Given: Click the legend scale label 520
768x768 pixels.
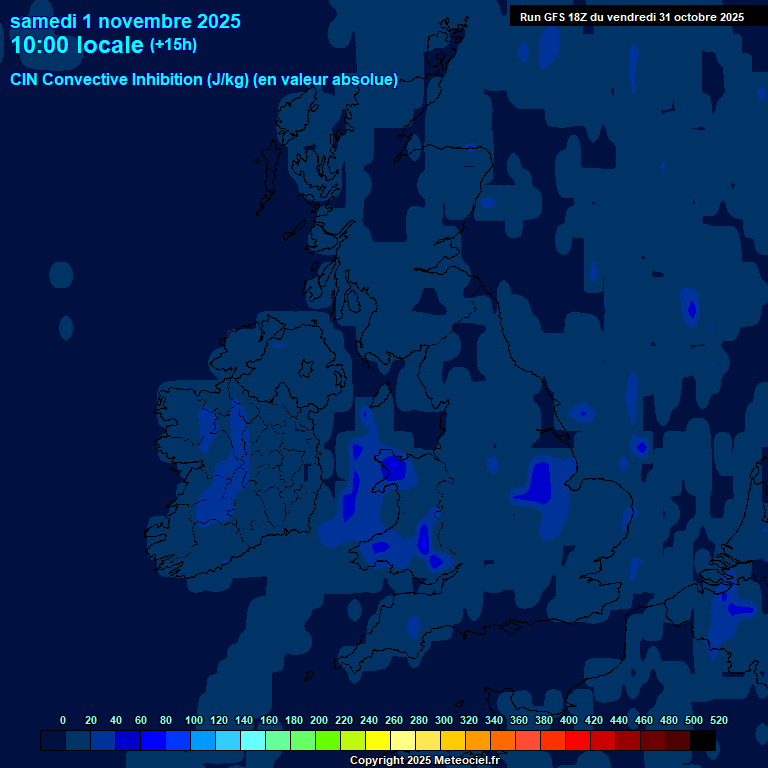Looking at the screenshot, I should point(718,720).
